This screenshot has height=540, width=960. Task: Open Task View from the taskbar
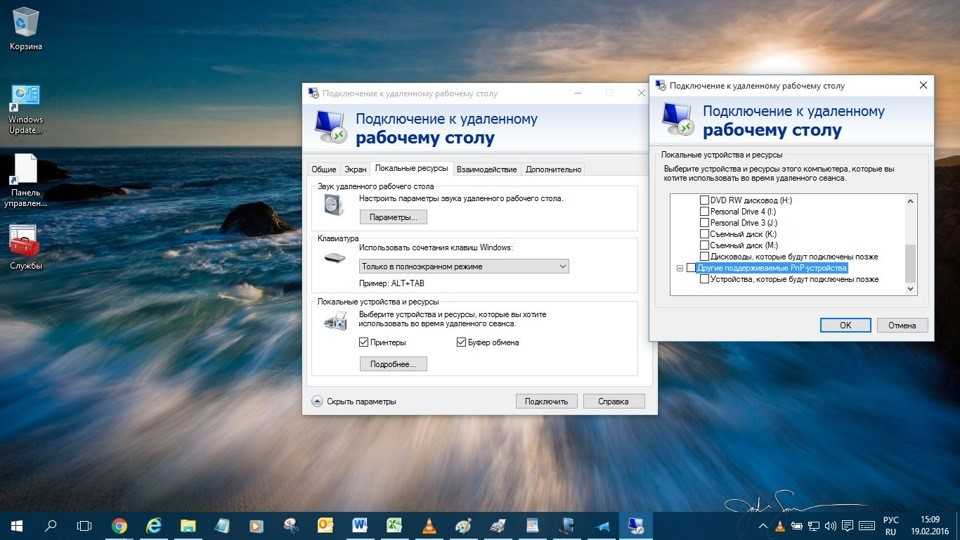pyautogui.click(x=84, y=526)
